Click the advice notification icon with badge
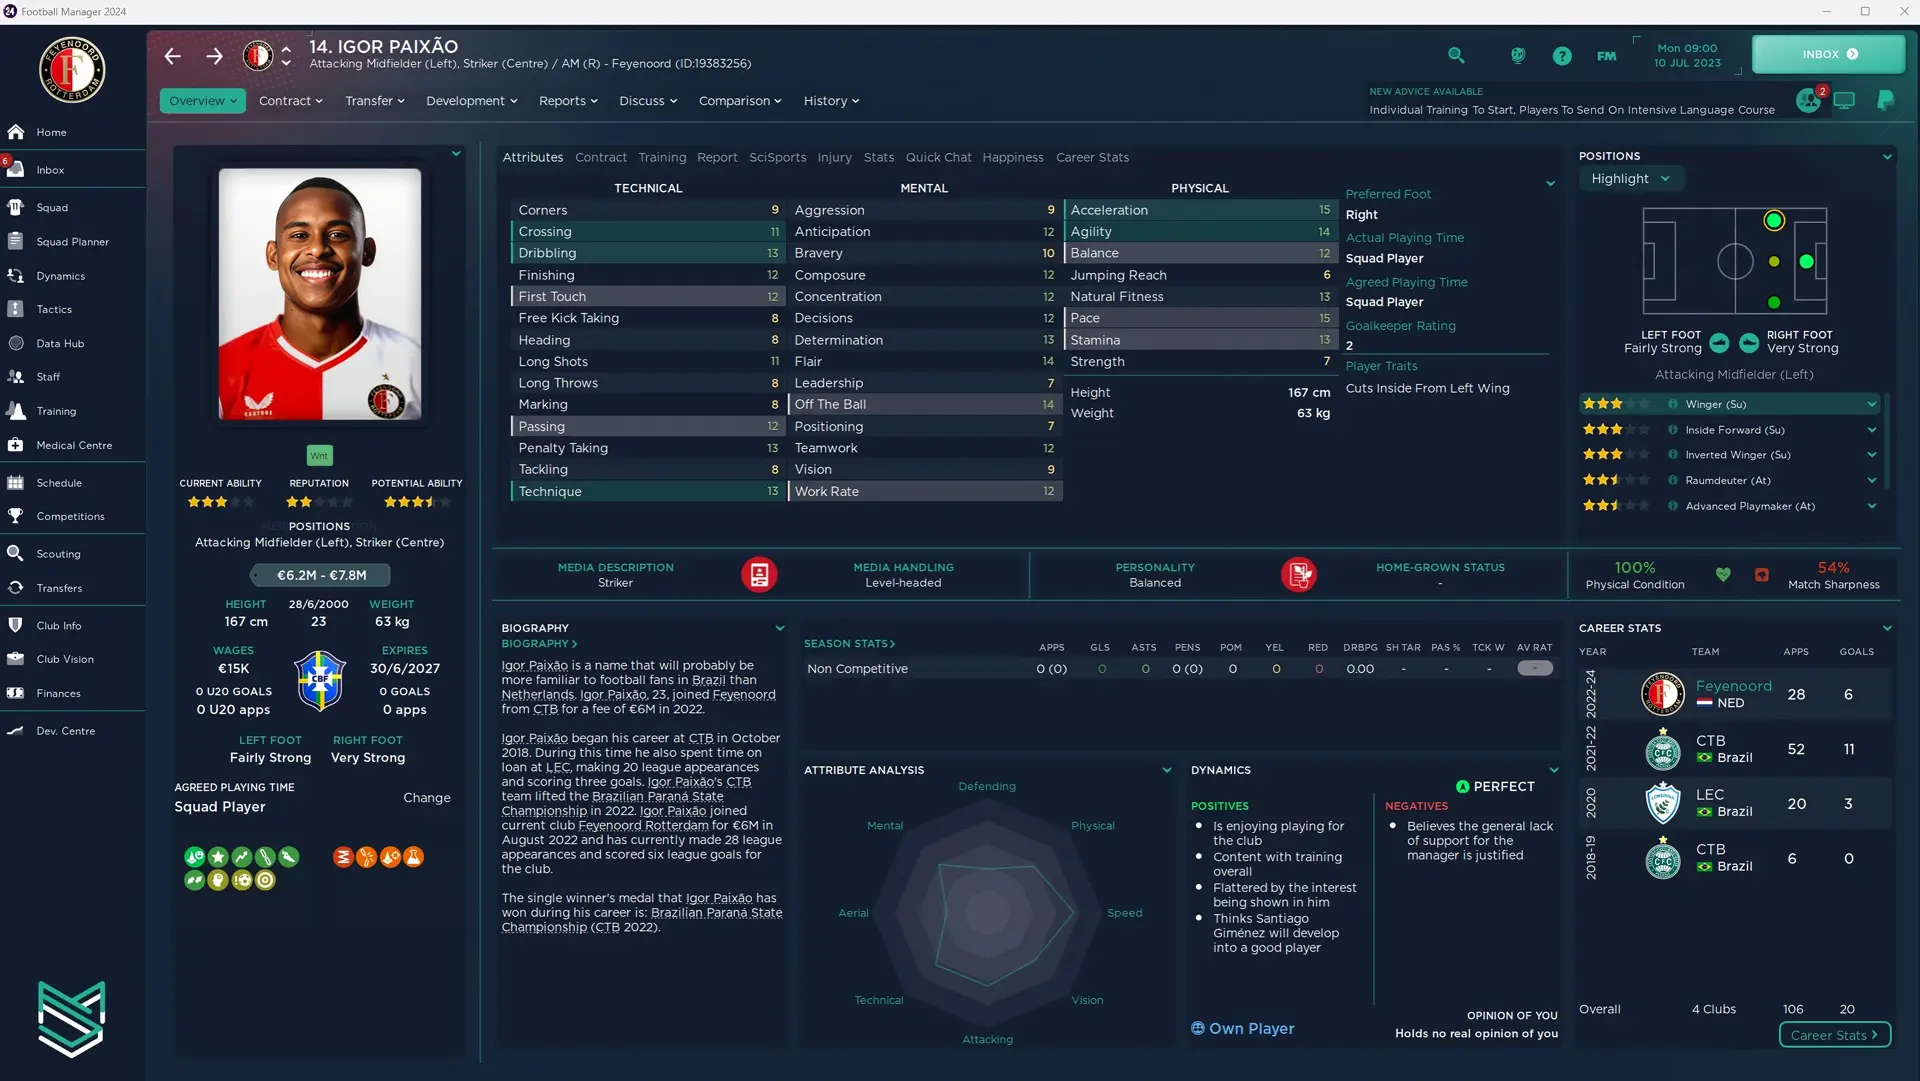1920x1081 pixels. pos(1809,100)
